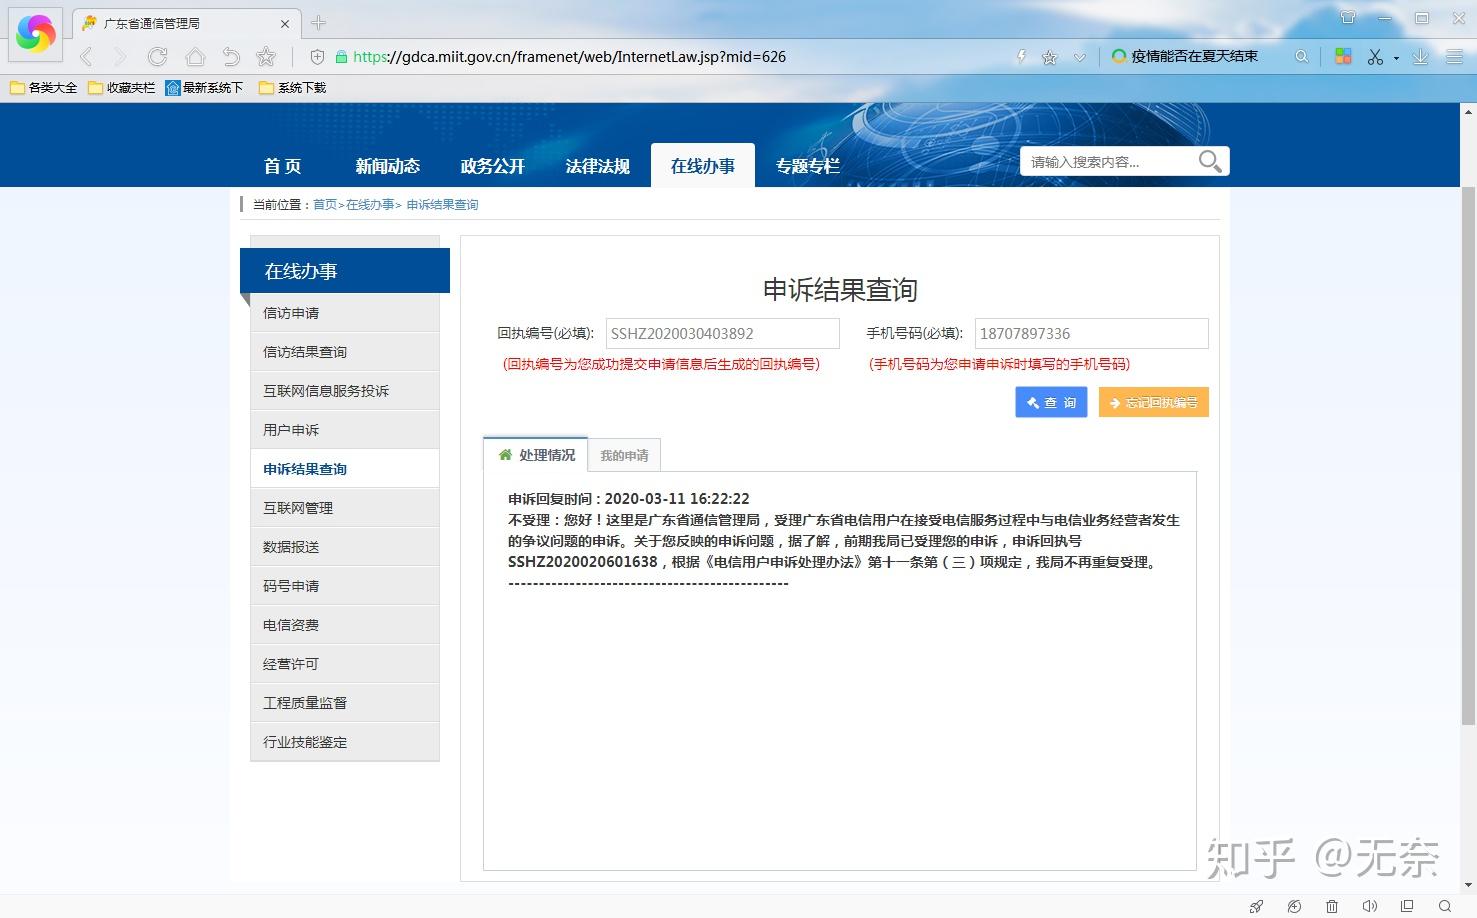The image size is (1477, 918).
Task: Click the lightning speed mode icon
Action: [x=1021, y=57]
